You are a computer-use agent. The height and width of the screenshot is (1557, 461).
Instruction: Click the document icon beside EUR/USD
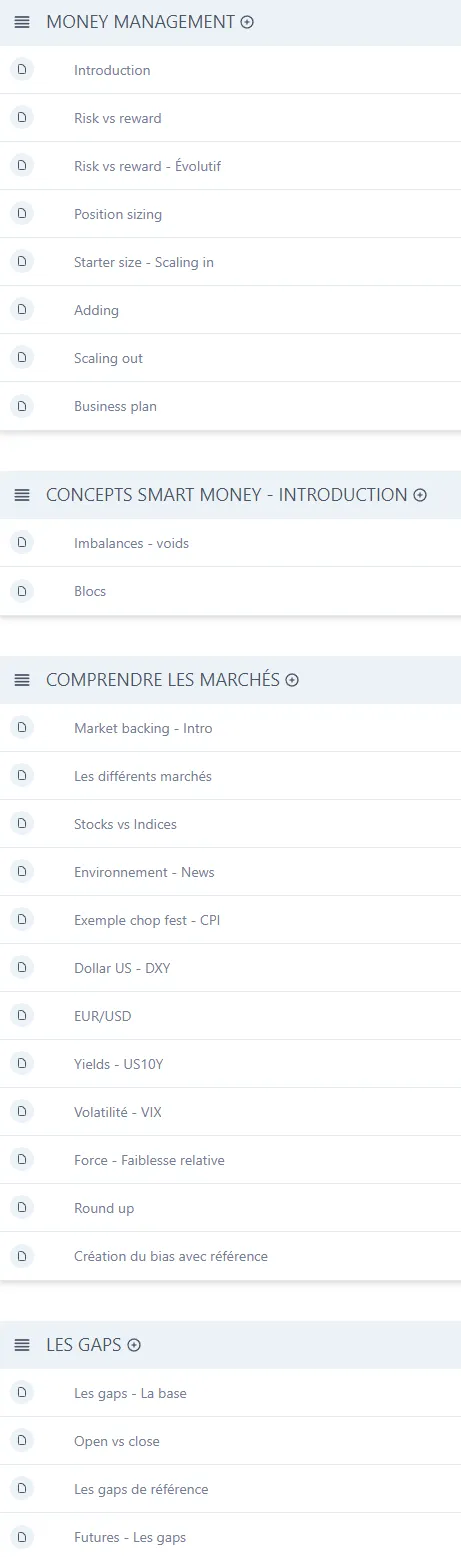(22, 1015)
